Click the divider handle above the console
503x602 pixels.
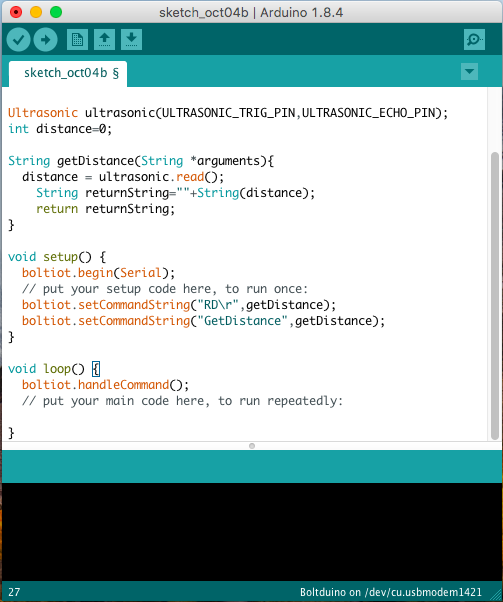[252, 446]
